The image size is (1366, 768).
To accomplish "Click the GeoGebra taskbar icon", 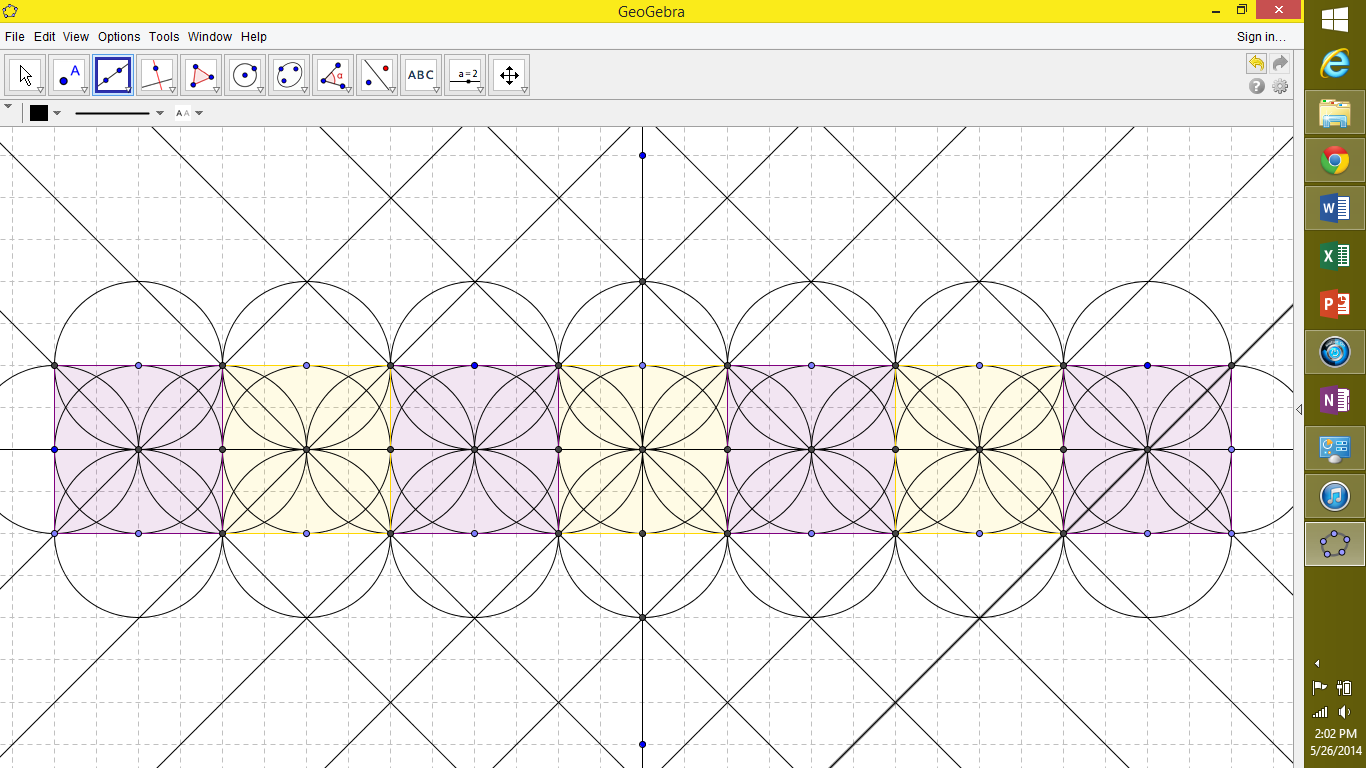I will 1335,544.
